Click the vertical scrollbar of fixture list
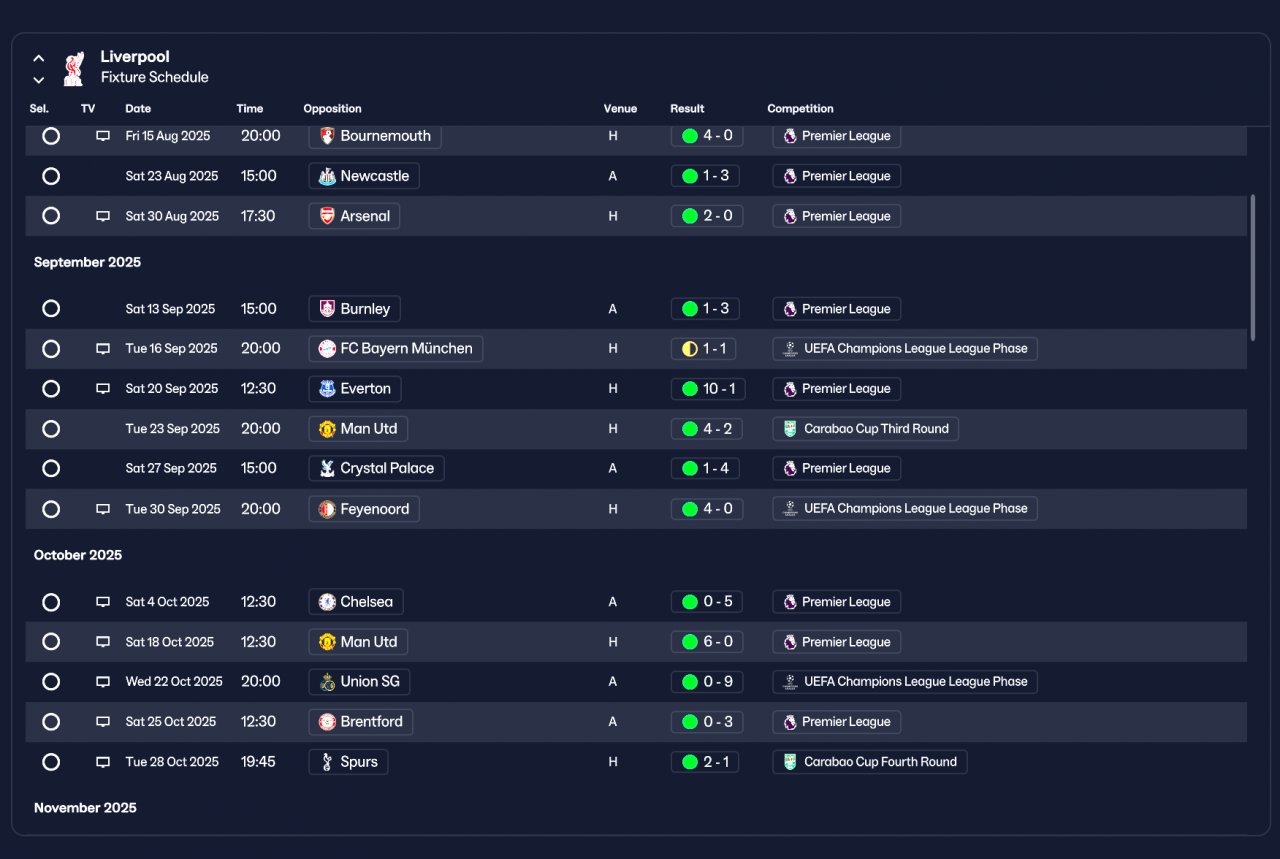1280x859 pixels. pyautogui.click(x=1253, y=267)
